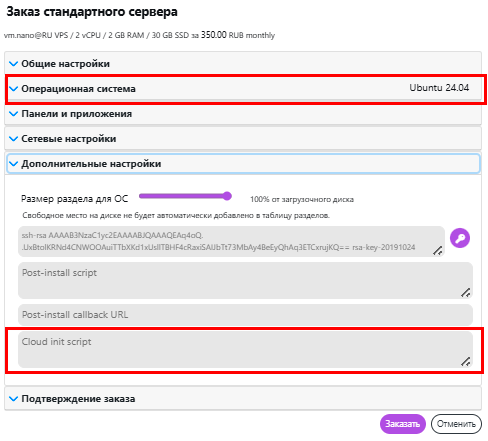Click the purple SSH key icon button
This screenshot has height=441, width=488.
pos(460,238)
